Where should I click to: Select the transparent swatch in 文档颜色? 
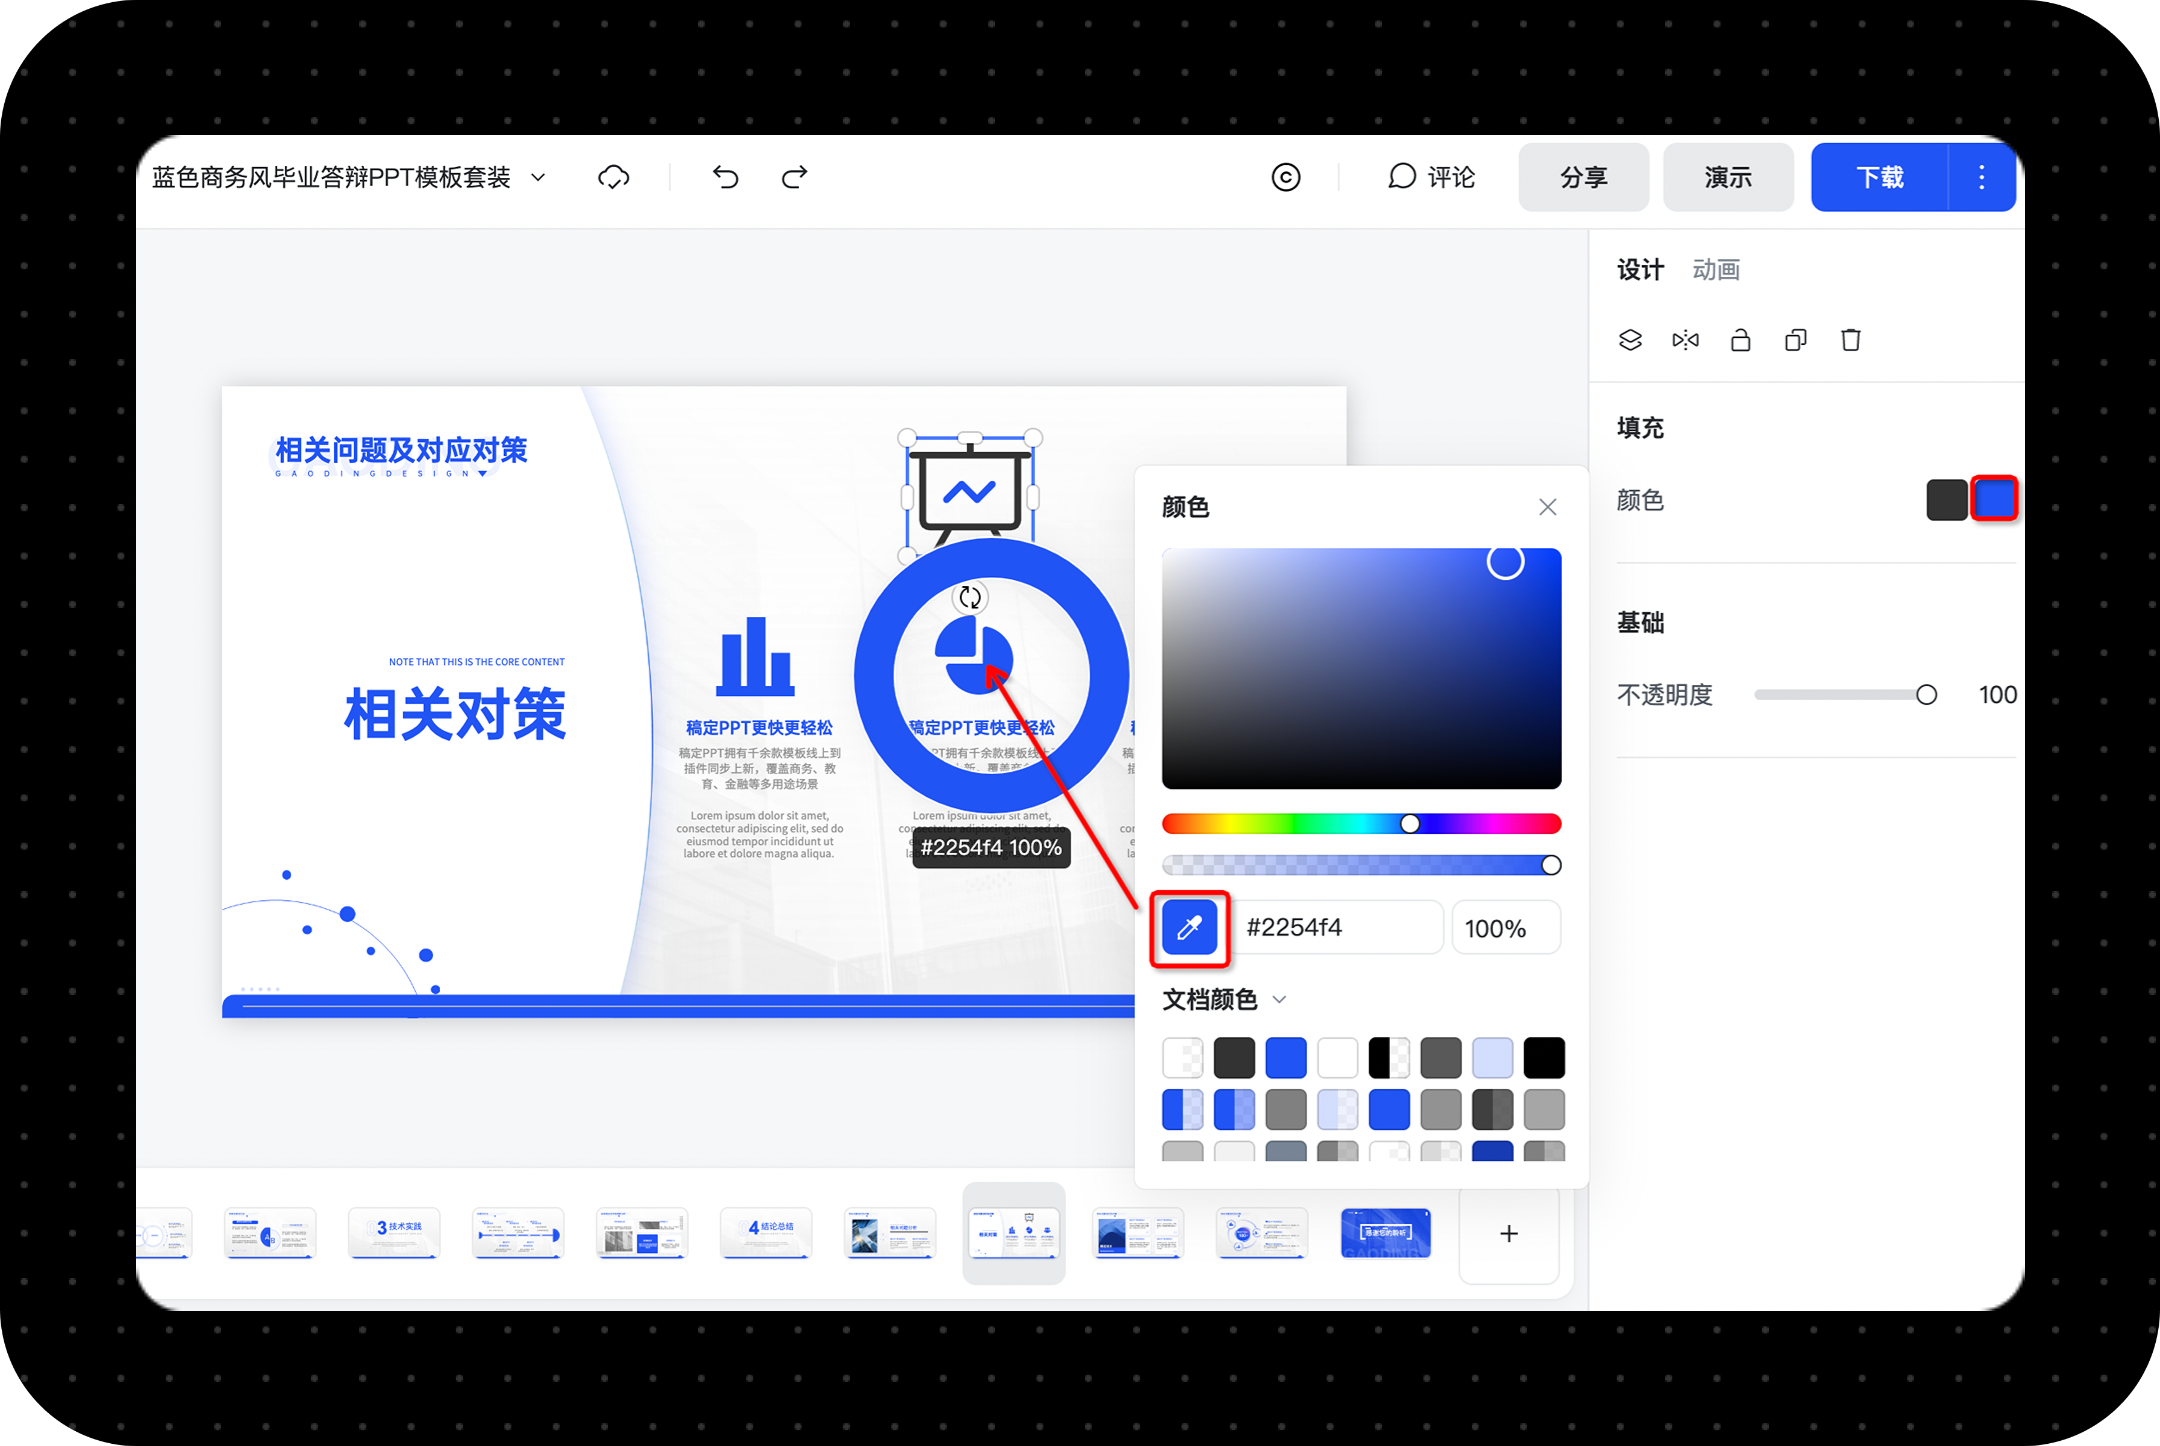pyautogui.click(x=1183, y=1058)
